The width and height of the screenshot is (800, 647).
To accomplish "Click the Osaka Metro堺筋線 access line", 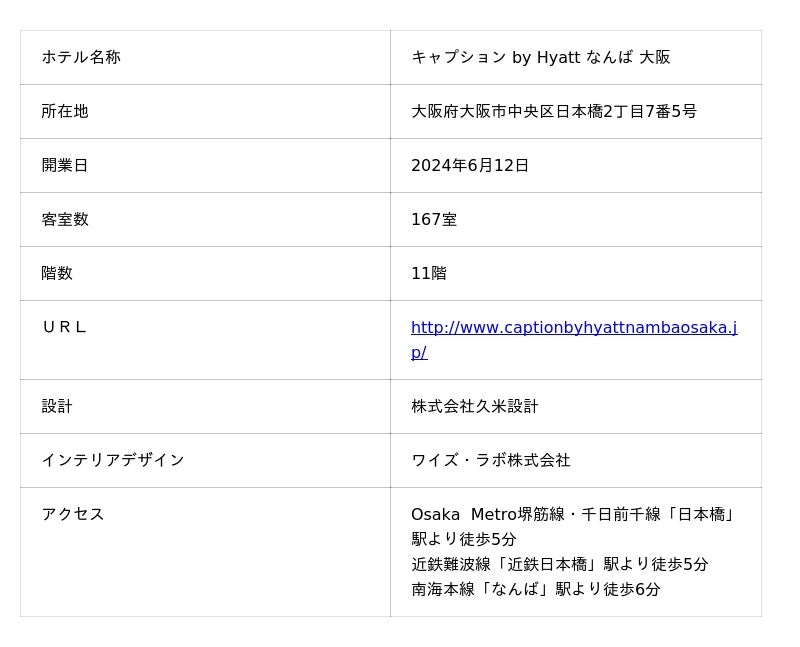I will pos(573,514).
